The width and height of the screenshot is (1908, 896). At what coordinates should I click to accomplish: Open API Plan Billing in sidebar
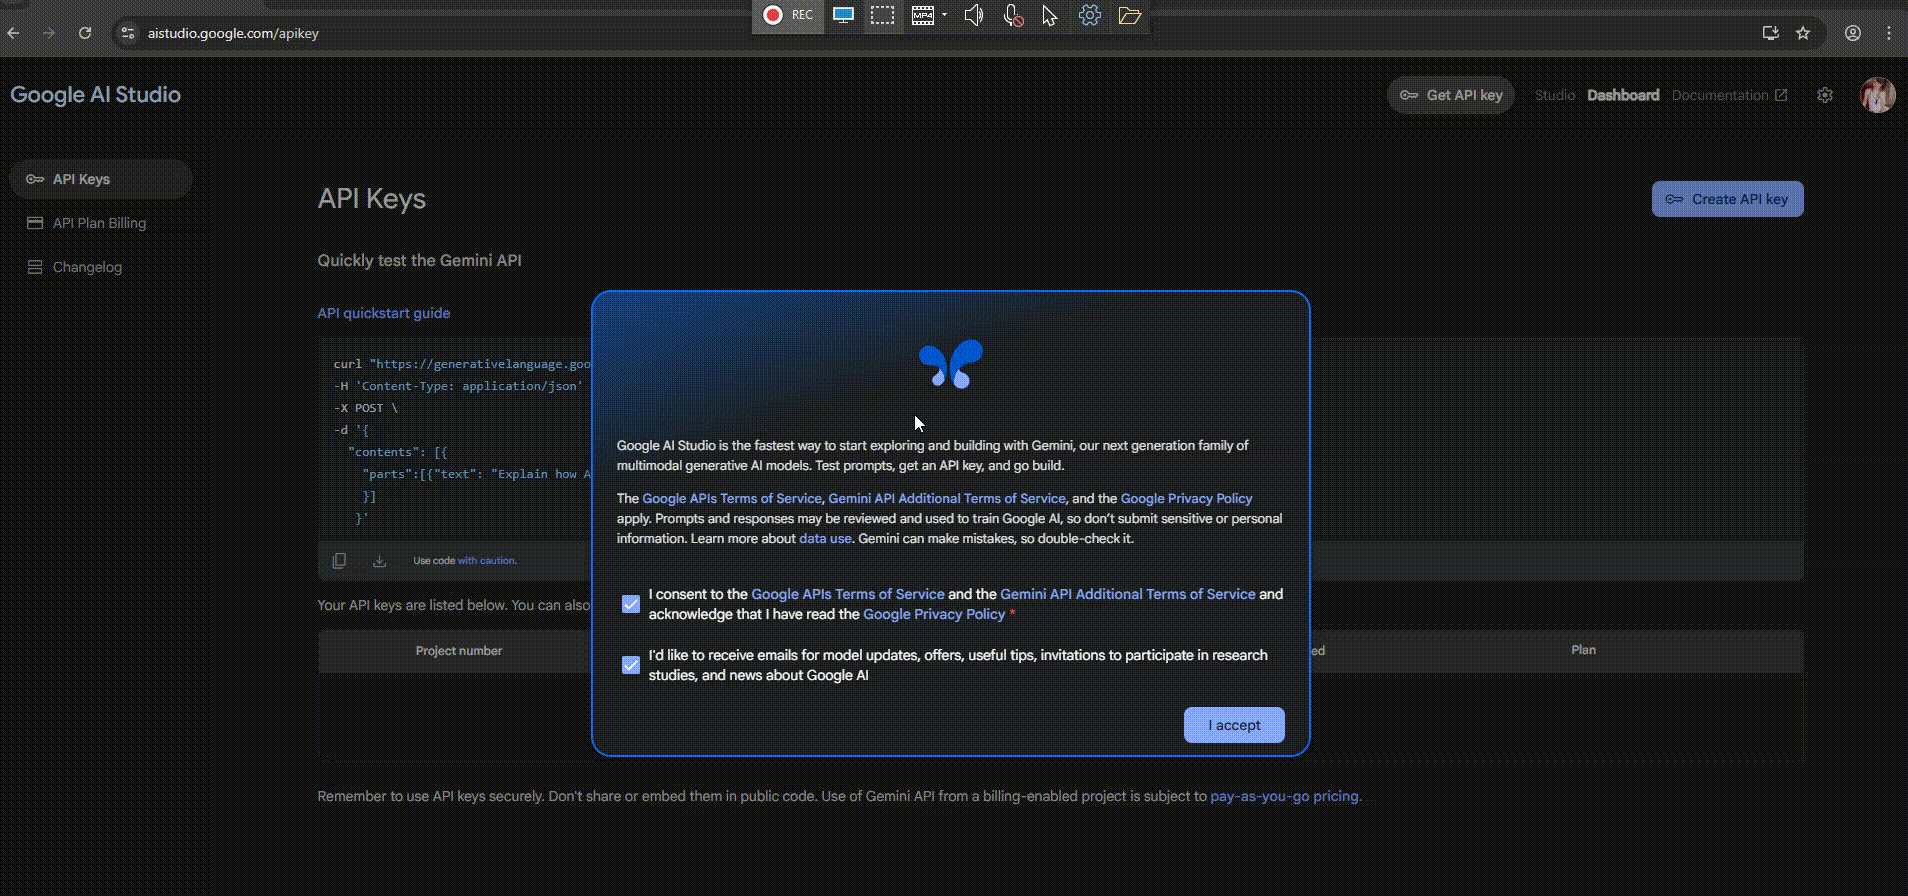(x=100, y=223)
